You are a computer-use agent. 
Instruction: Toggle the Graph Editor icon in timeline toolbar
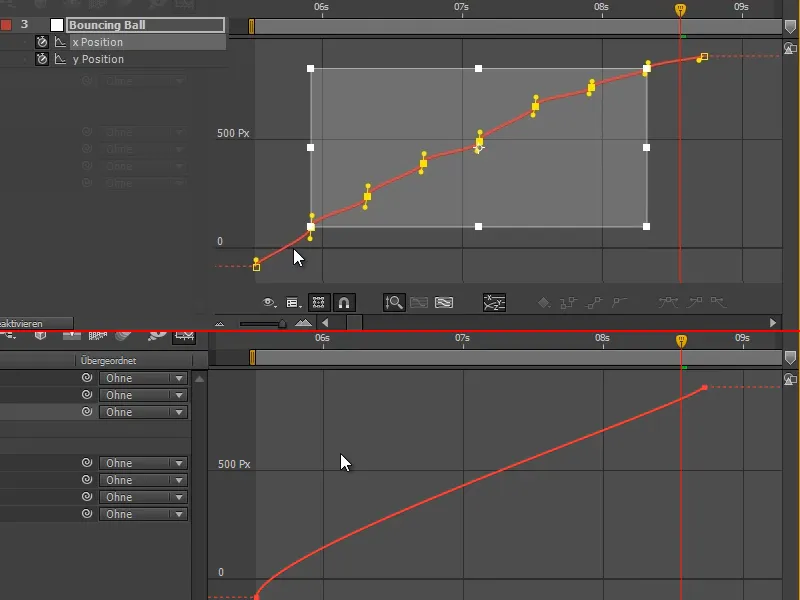tap(185, 338)
